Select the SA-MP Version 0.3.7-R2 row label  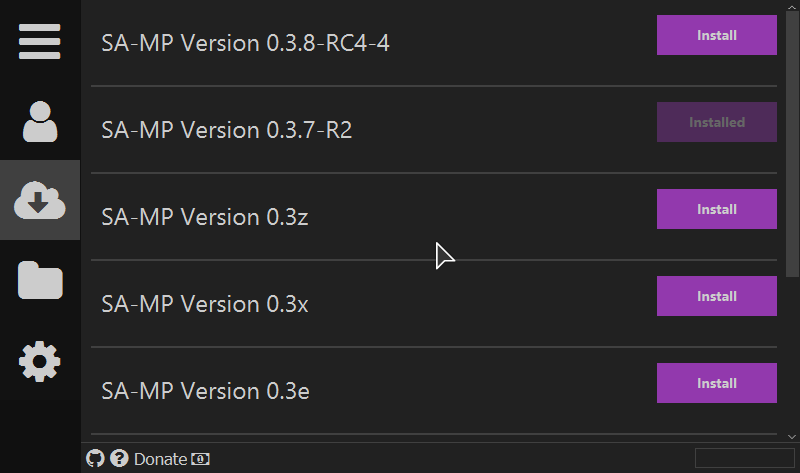227,130
